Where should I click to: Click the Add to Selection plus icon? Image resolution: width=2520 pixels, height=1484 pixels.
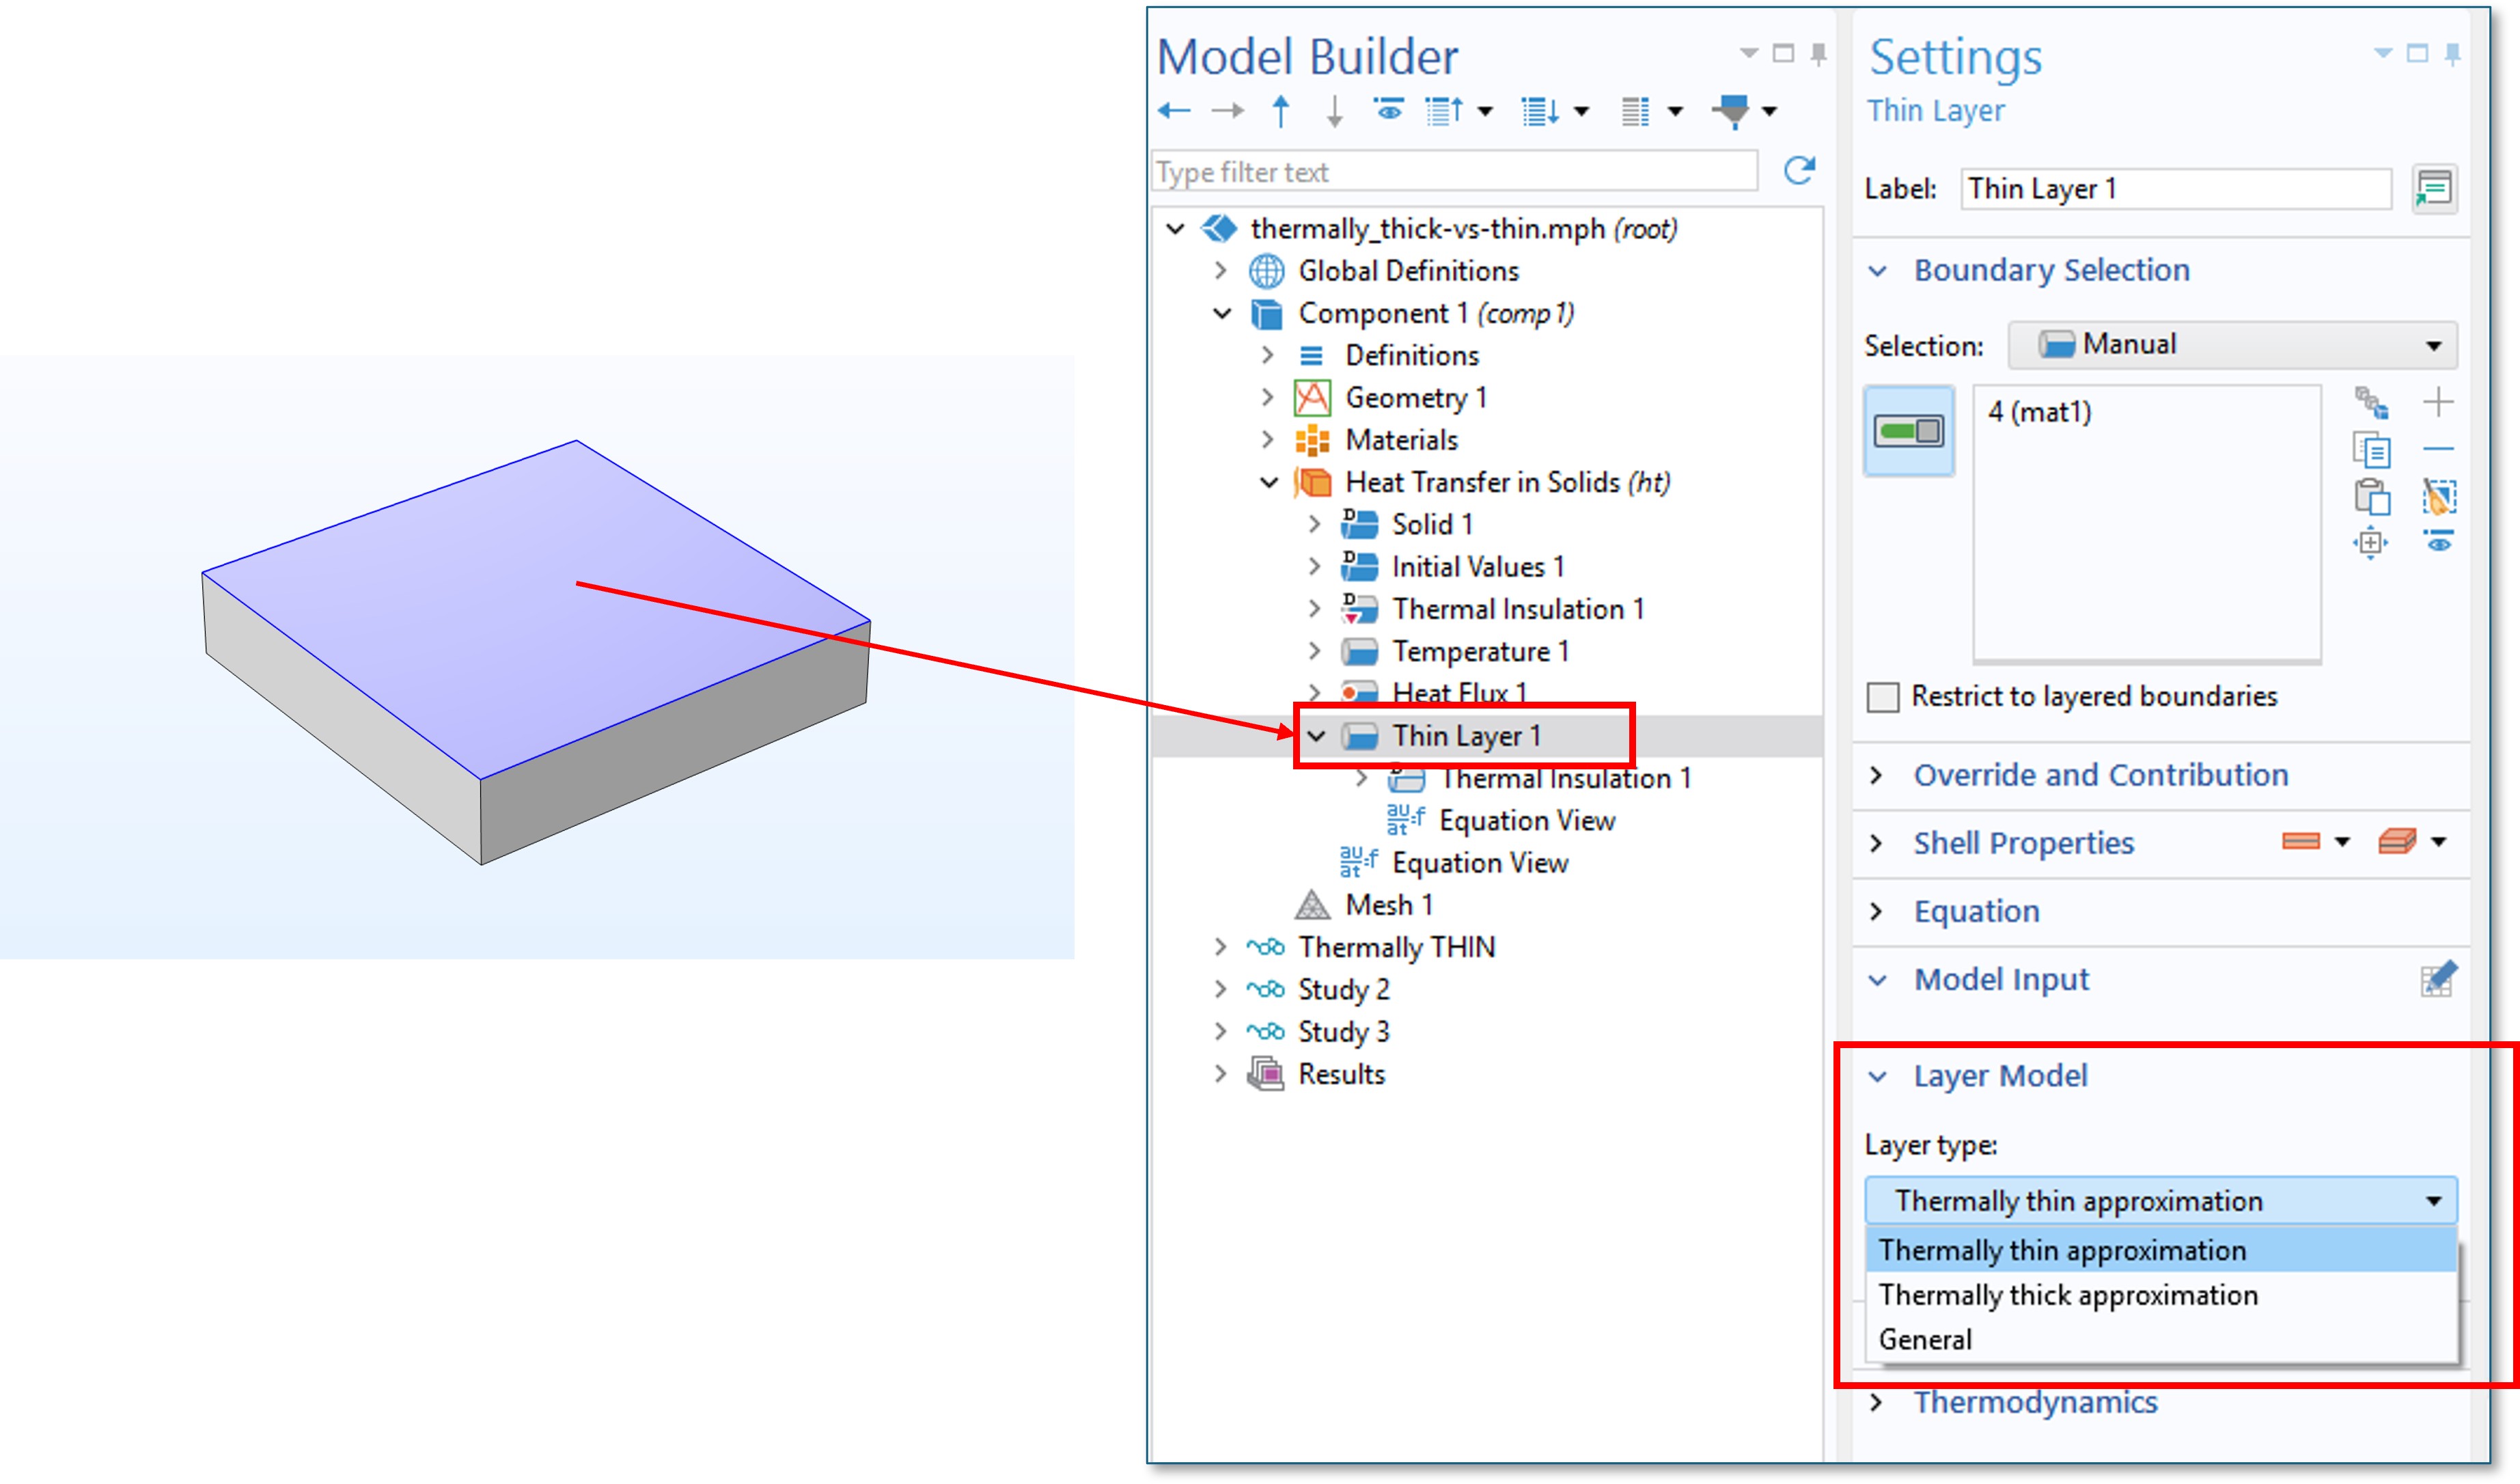[x=2439, y=402]
